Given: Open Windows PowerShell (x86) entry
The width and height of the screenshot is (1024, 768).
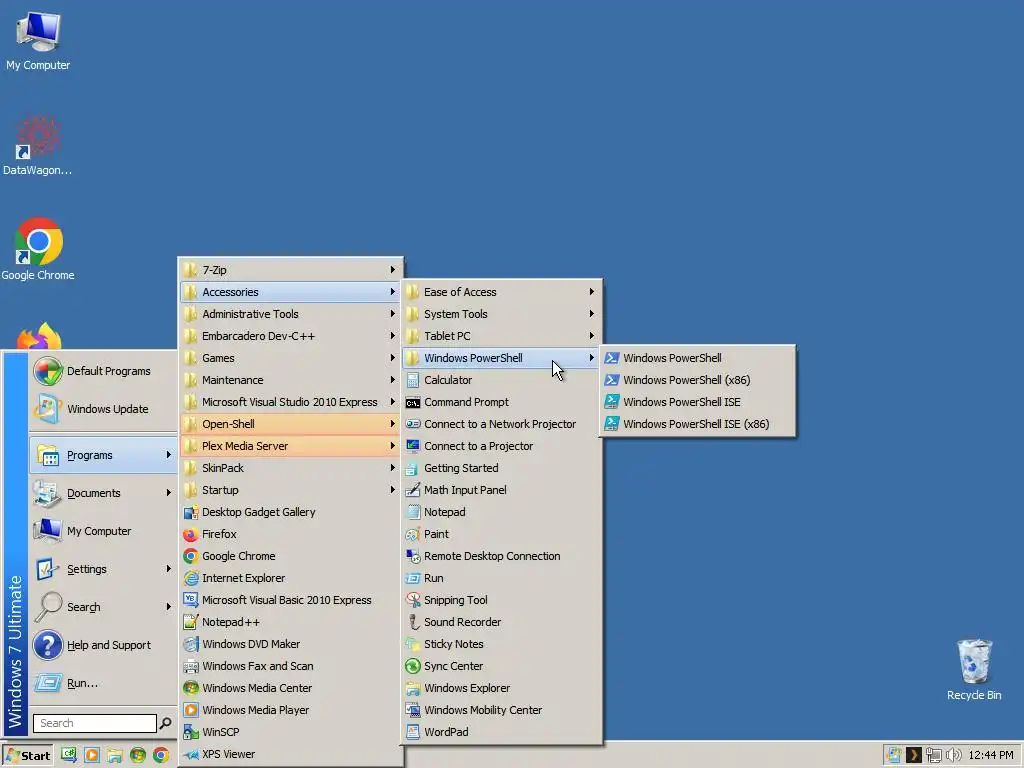Looking at the screenshot, I should (697, 380).
